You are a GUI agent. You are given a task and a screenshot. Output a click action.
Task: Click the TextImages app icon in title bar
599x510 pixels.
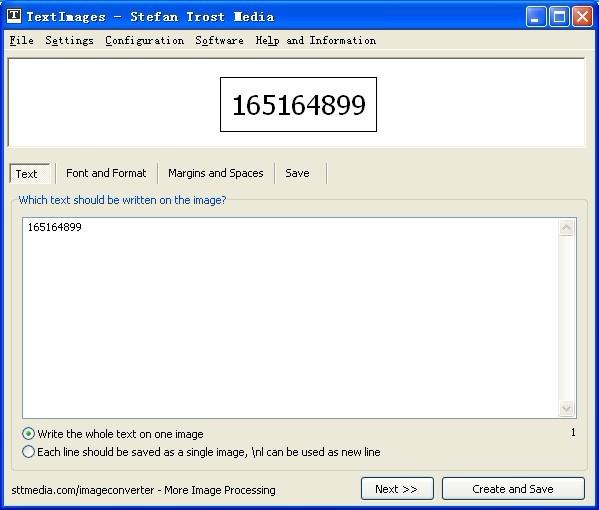point(14,16)
